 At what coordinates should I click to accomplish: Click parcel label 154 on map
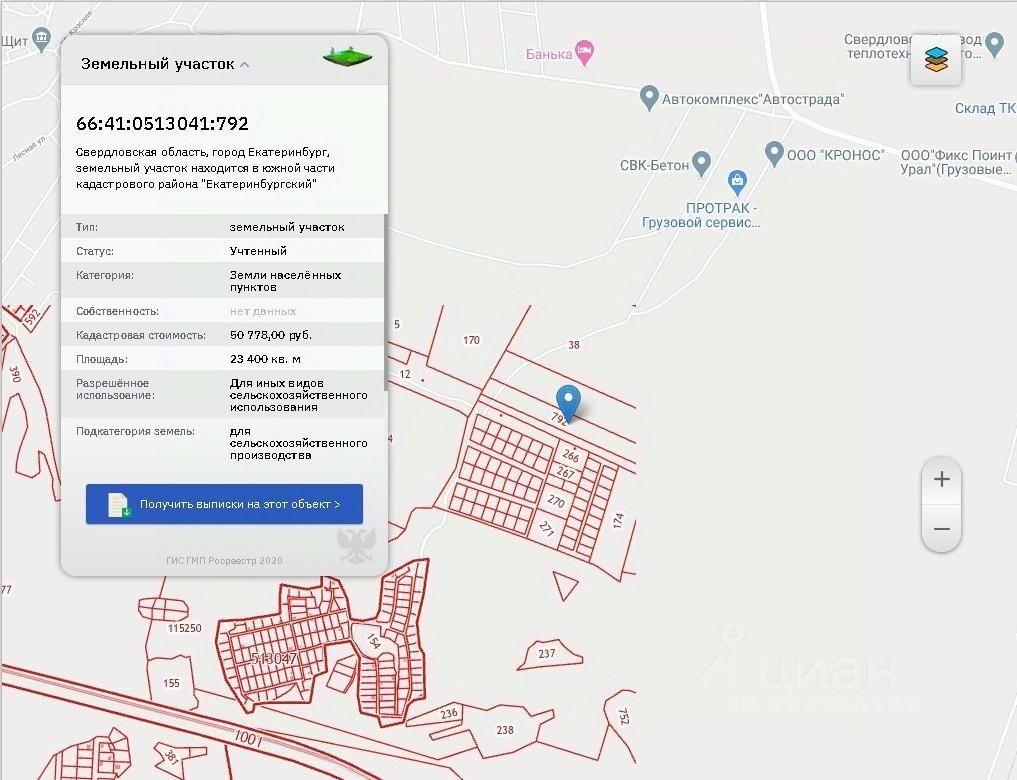374,641
